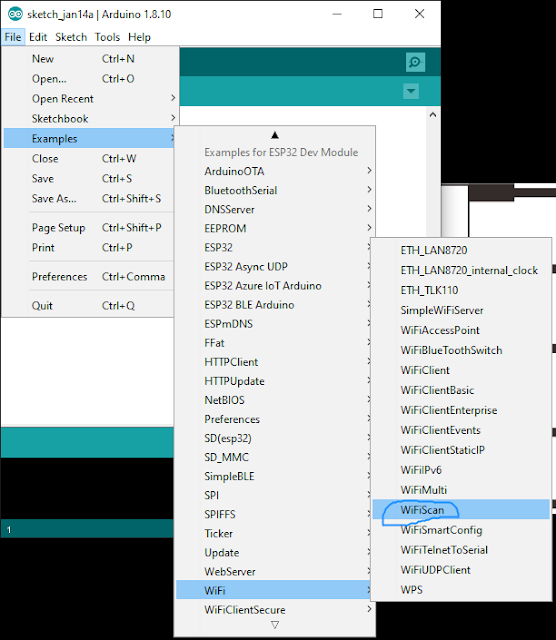
Task: Open the ETH_TLK110 example
Action: pos(461,290)
